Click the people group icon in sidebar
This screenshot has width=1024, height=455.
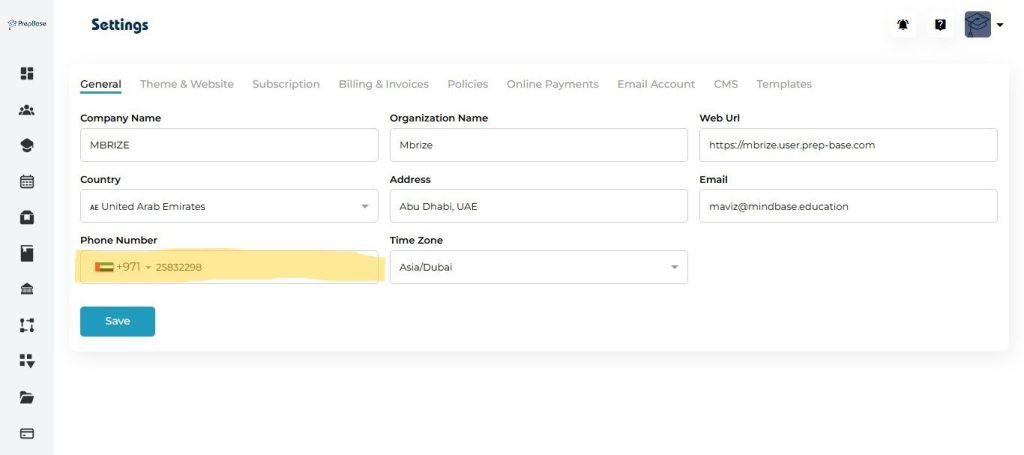pos(27,110)
